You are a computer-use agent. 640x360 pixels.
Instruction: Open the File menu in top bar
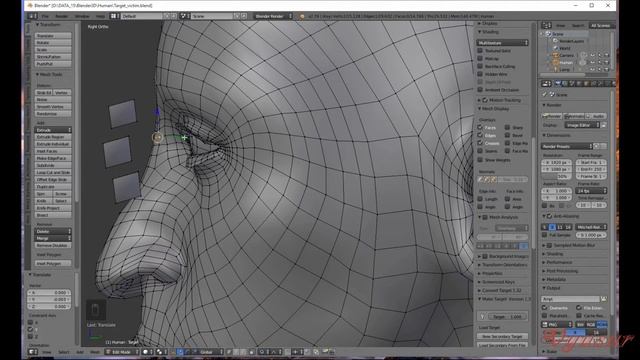(45, 16)
